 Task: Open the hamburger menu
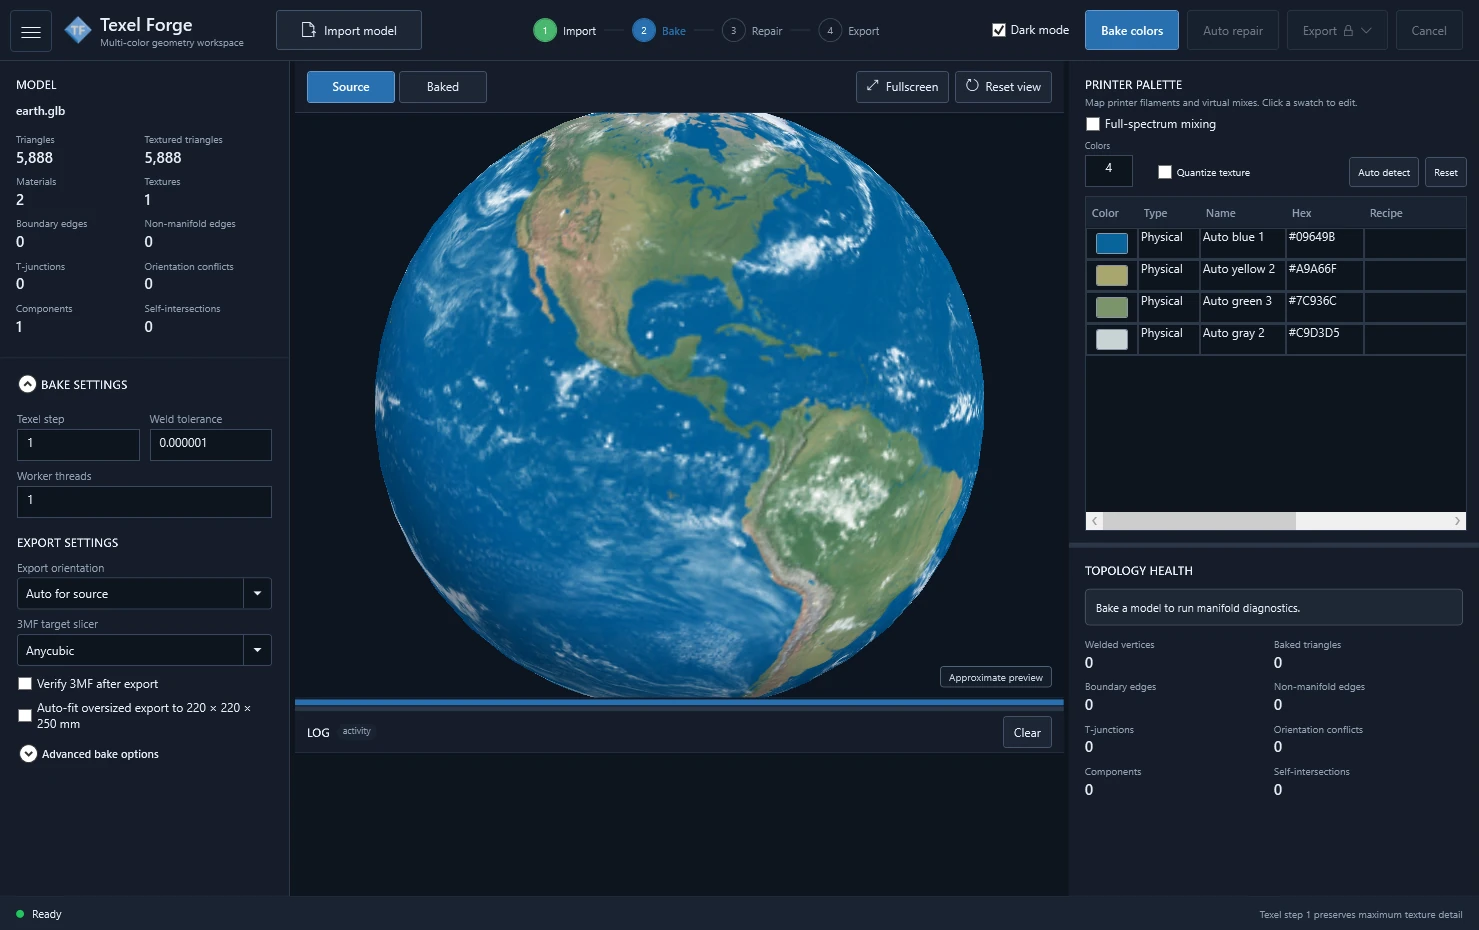(x=31, y=31)
